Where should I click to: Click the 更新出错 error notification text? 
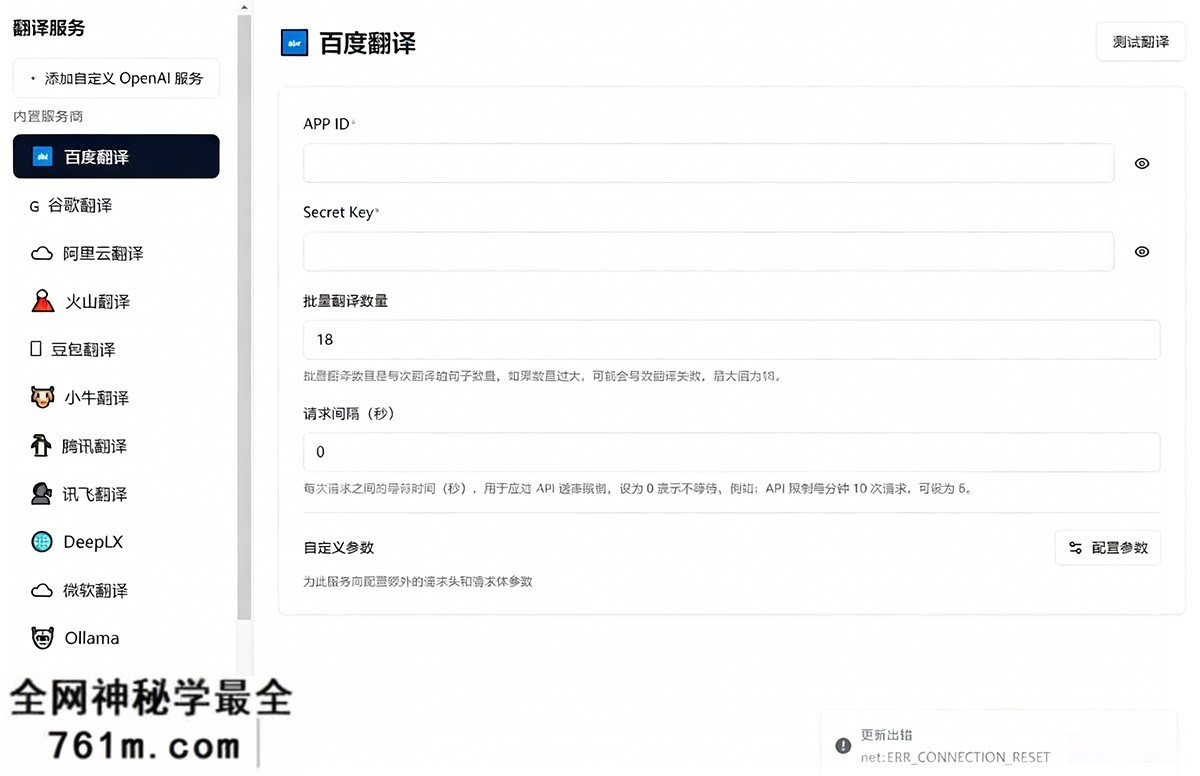(887, 735)
